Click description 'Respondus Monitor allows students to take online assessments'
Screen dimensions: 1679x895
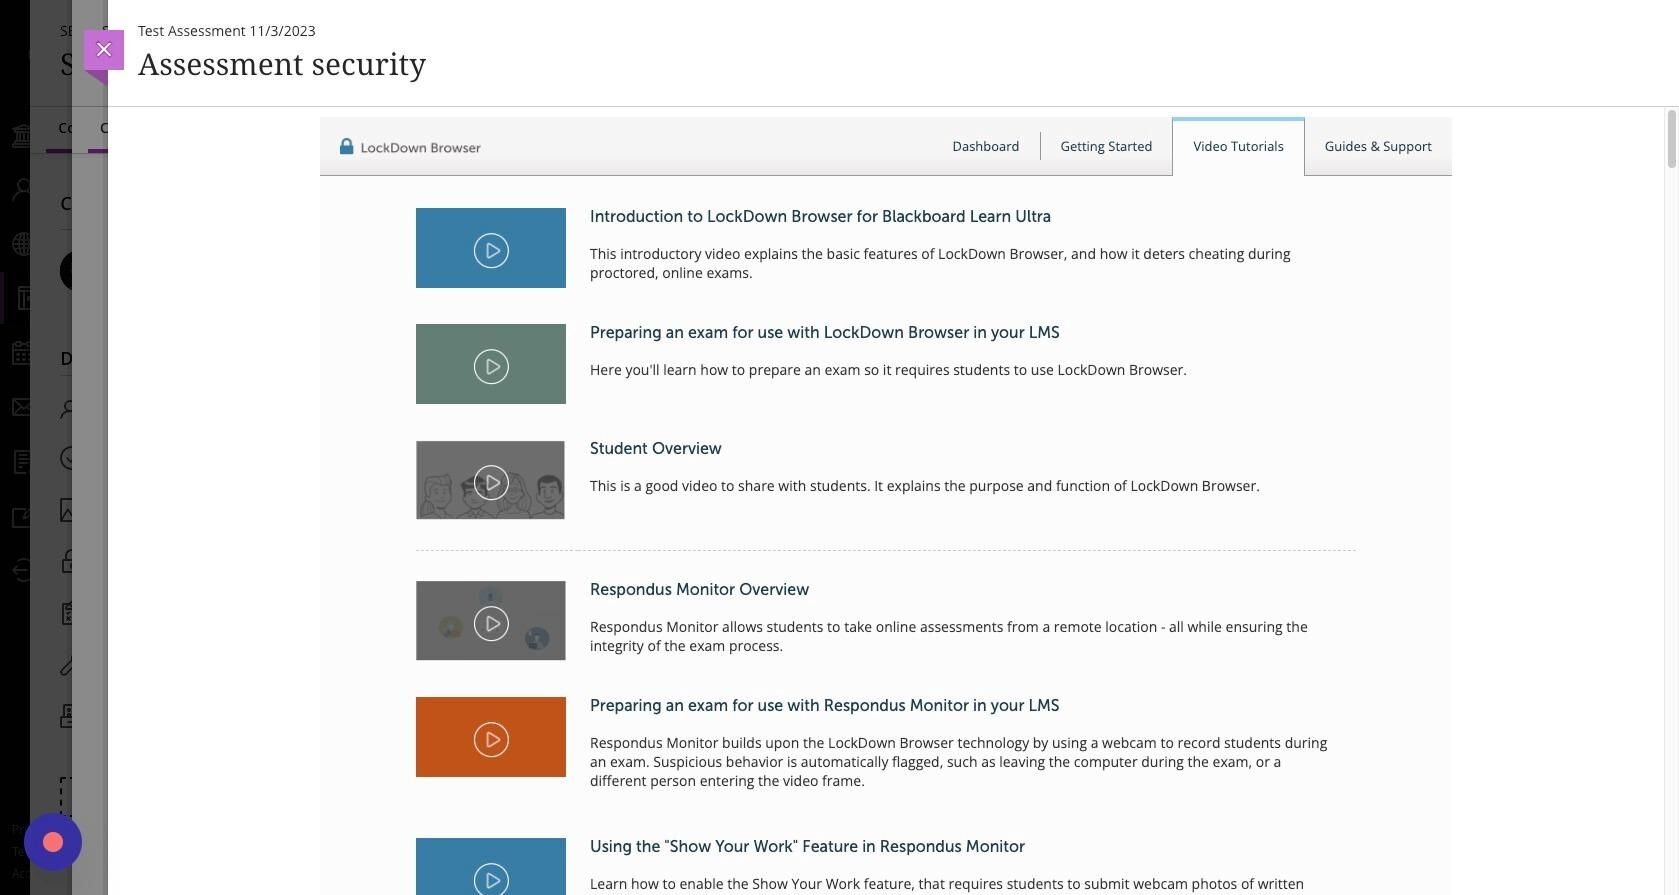pos(948,637)
